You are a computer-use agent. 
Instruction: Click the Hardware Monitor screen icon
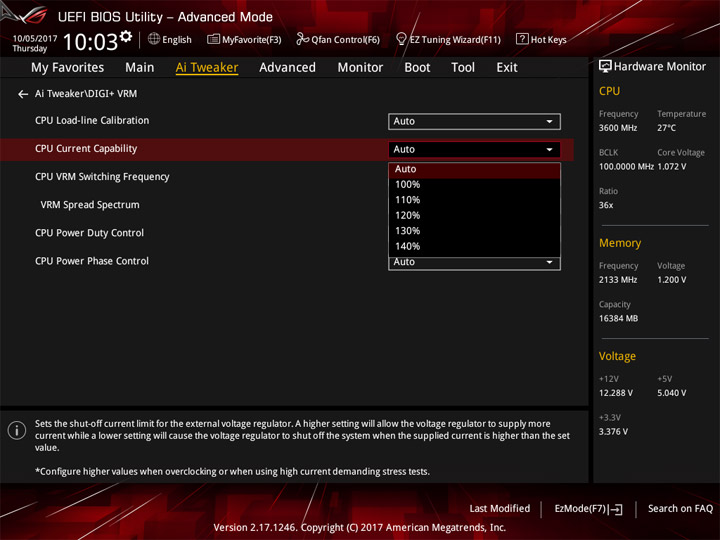point(605,67)
